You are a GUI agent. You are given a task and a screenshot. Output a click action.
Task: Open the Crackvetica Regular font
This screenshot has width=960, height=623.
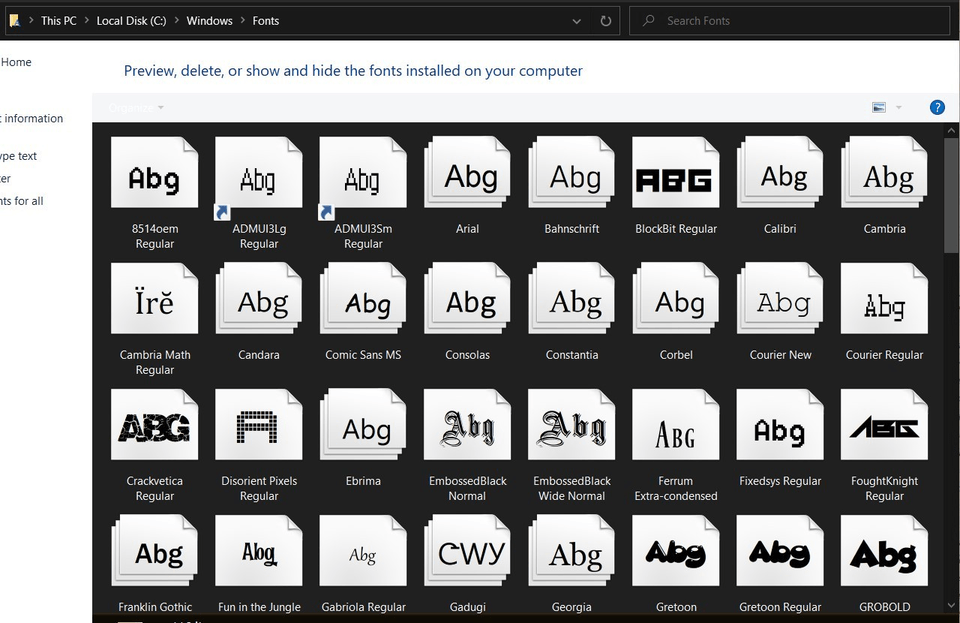[x=155, y=430]
